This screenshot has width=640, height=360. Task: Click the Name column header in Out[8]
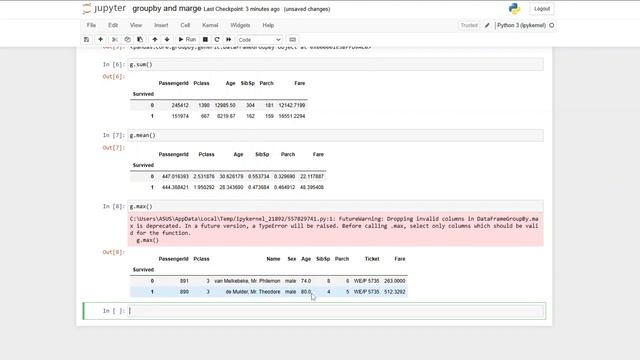click(273, 259)
